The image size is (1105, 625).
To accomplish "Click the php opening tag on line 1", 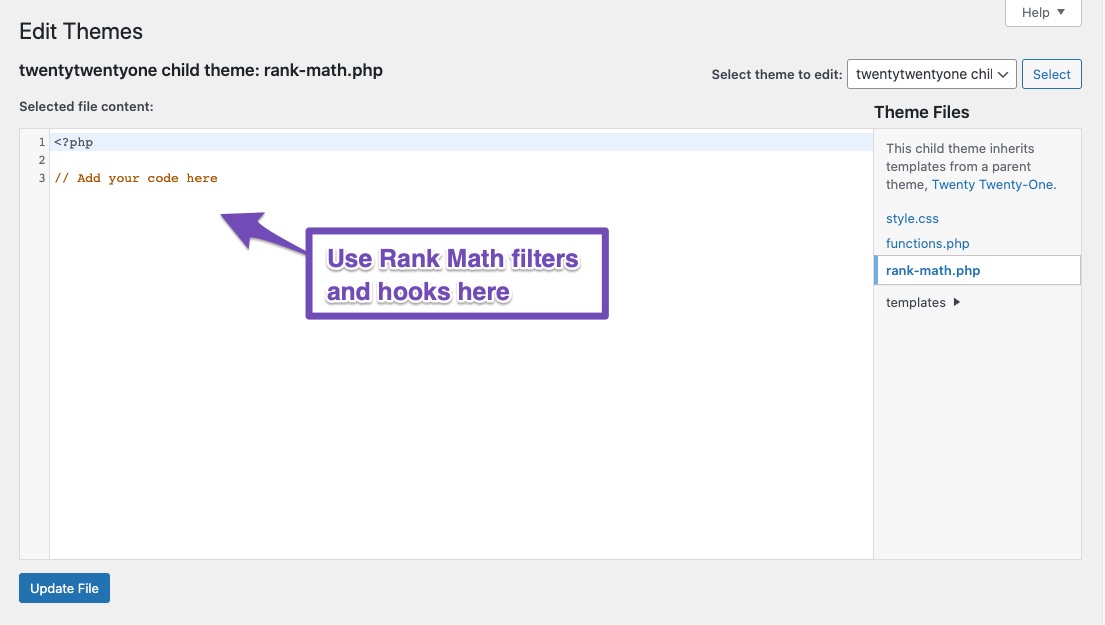I will point(73,141).
